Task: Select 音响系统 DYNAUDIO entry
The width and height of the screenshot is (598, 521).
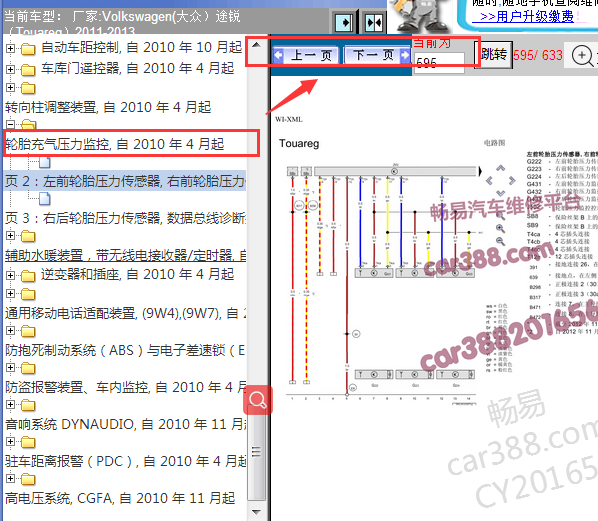Action: coord(125,424)
